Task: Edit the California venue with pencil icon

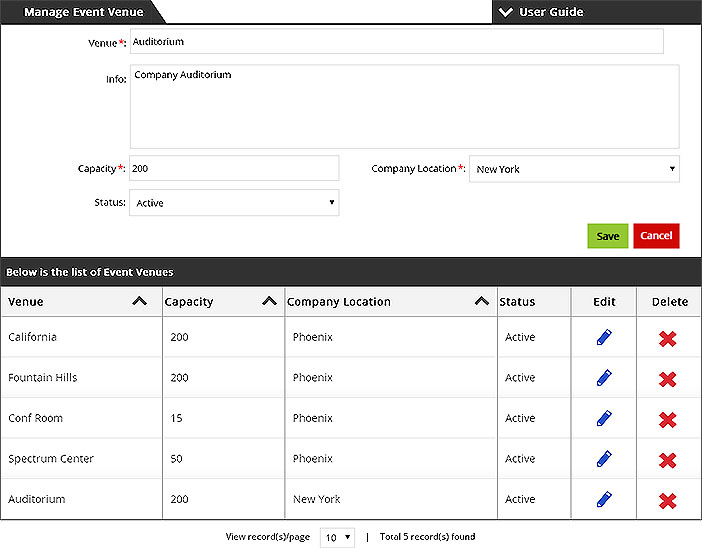Action: pos(604,337)
